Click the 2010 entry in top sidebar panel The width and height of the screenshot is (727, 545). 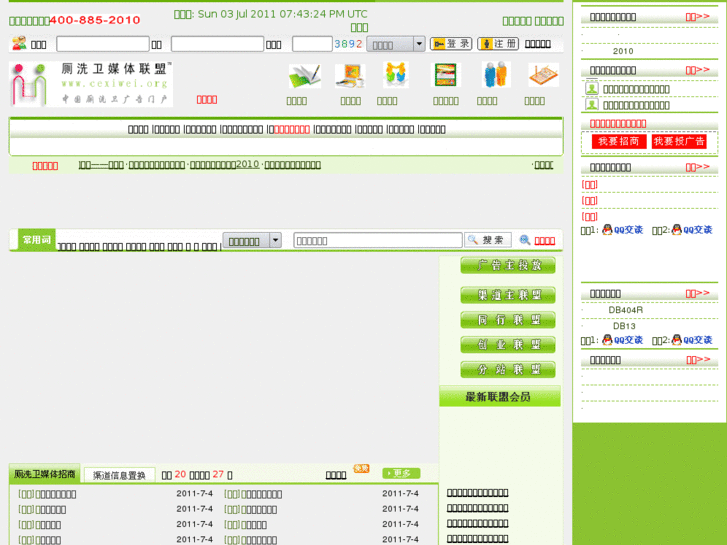[x=623, y=51]
